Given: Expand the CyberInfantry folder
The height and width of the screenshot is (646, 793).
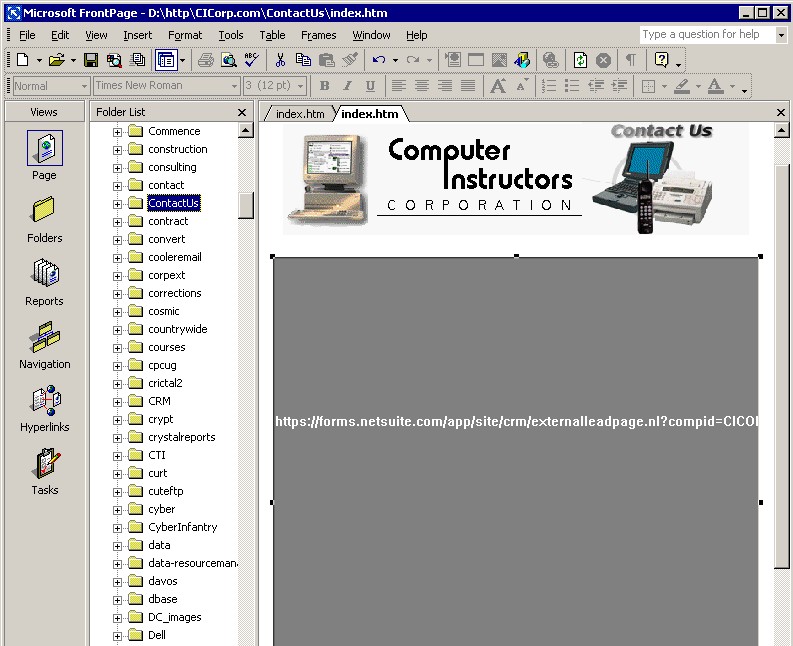Looking at the screenshot, I should click(117, 528).
